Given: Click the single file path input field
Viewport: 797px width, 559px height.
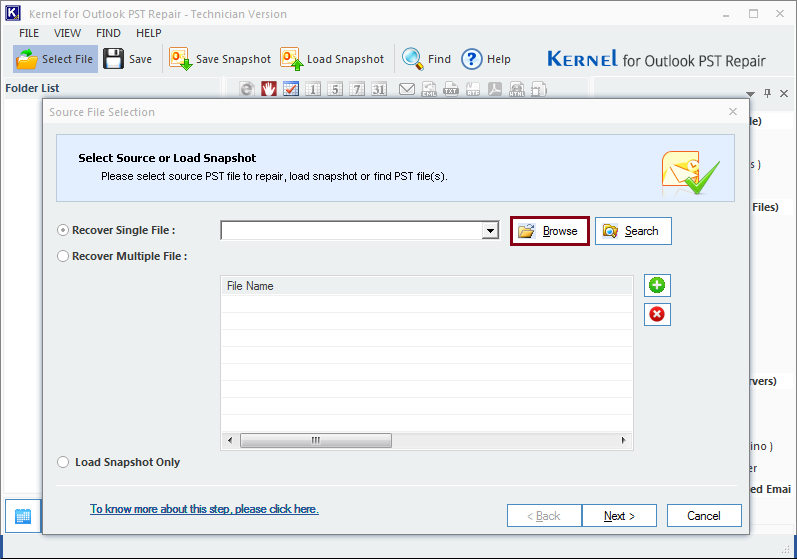Looking at the screenshot, I should 352,231.
